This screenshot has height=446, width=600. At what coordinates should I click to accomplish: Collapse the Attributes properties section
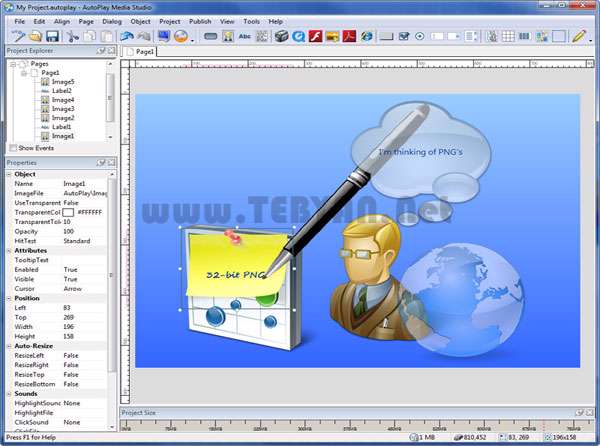pos(9,251)
